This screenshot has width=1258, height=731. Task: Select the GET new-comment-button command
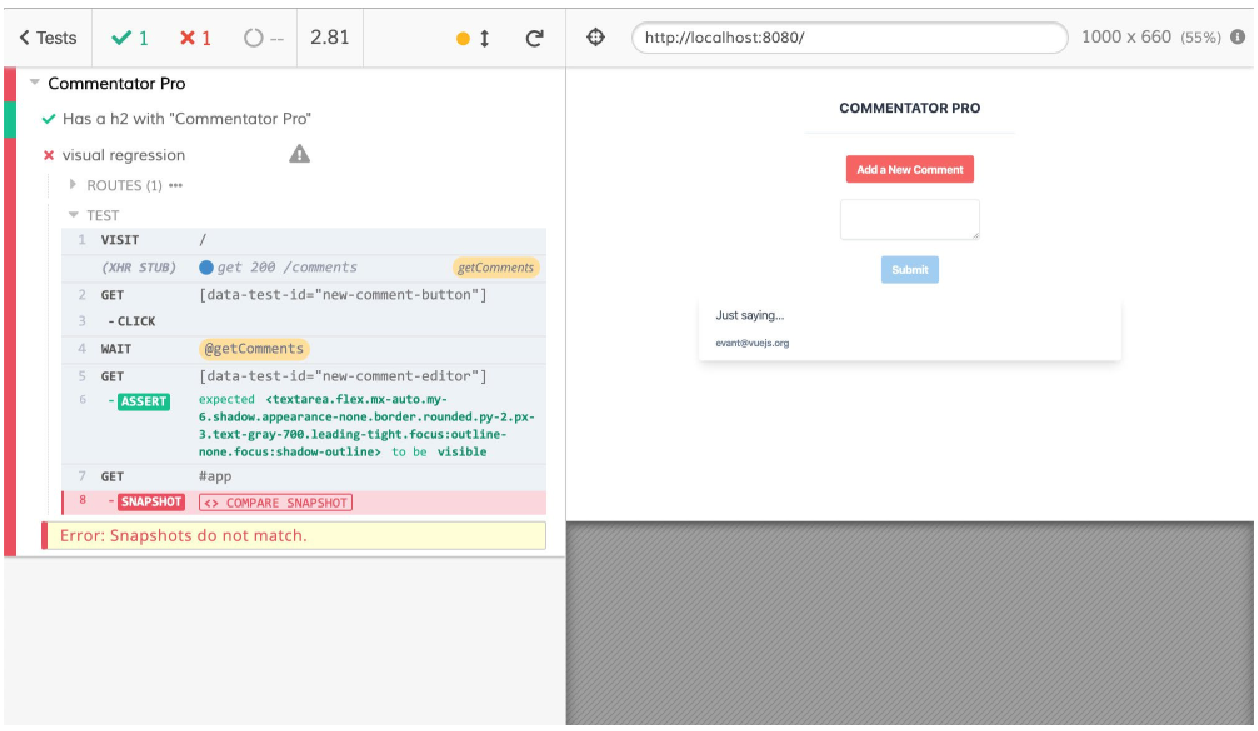303,295
